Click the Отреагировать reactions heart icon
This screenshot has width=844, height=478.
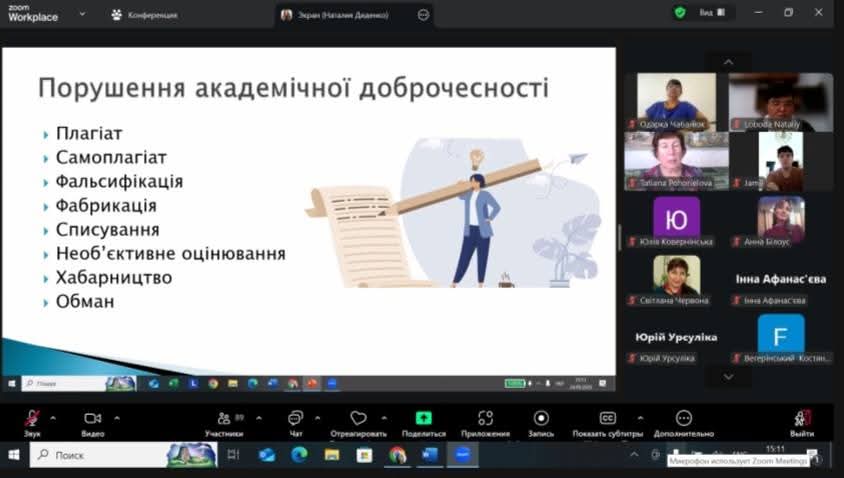[358, 418]
